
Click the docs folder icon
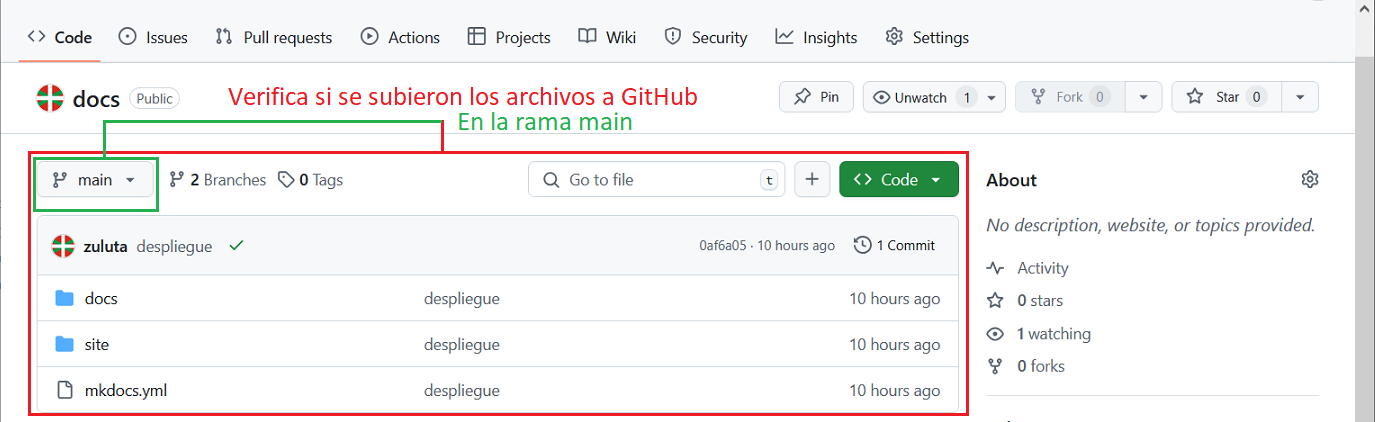[x=65, y=298]
